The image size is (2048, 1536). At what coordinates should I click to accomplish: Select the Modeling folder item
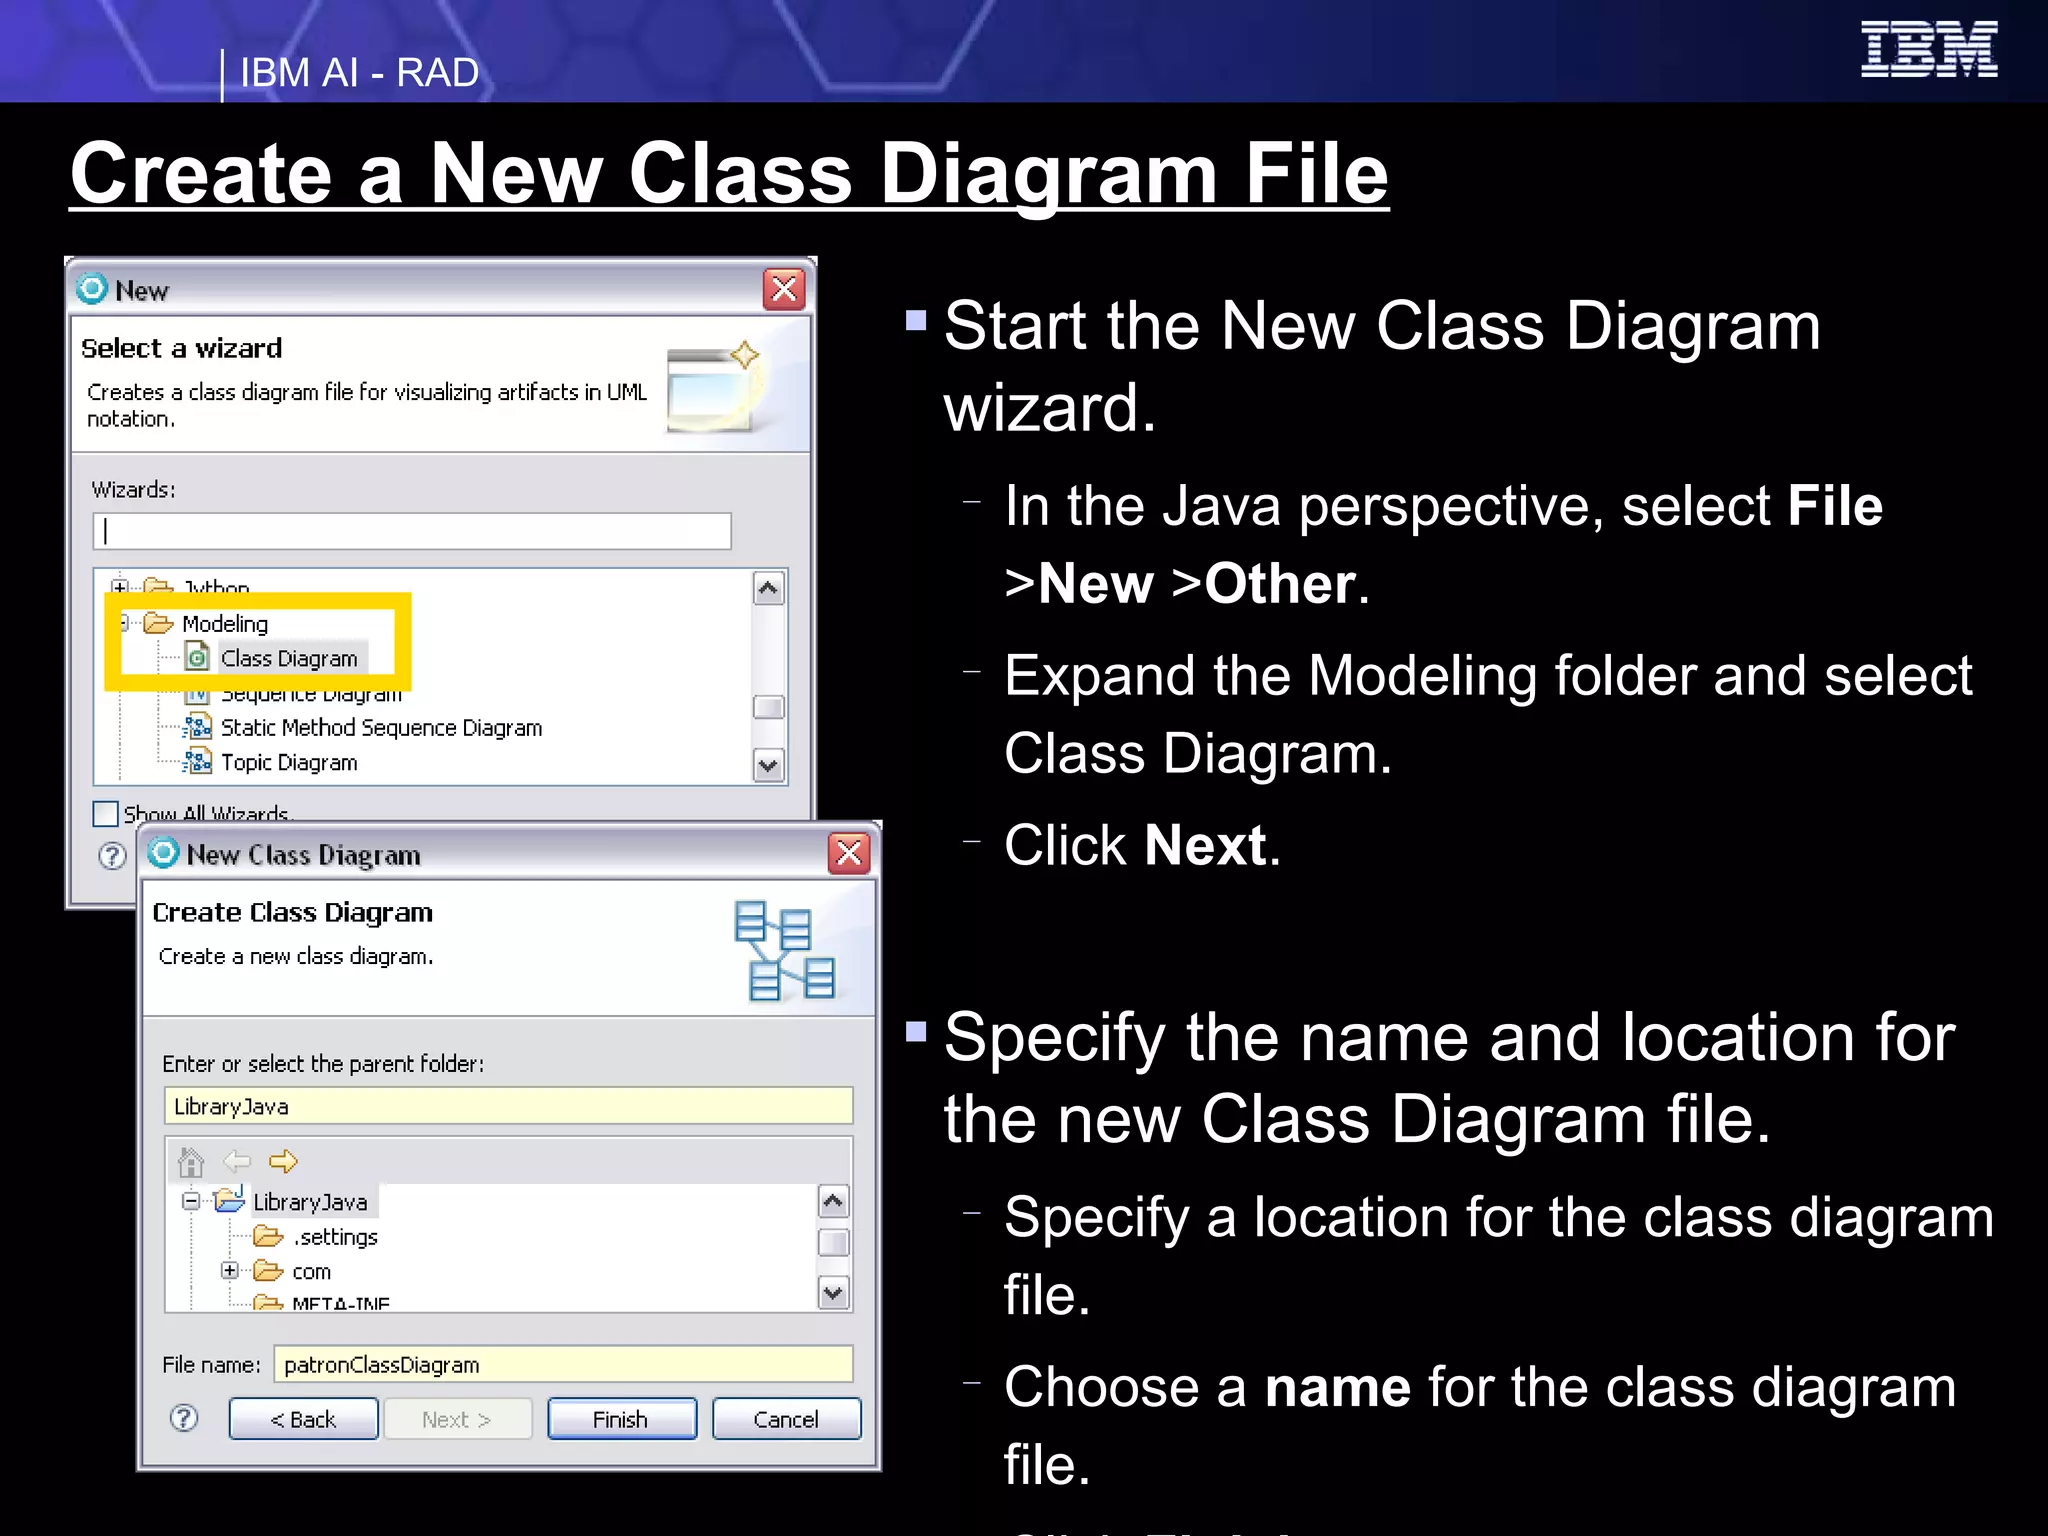[225, 624]
